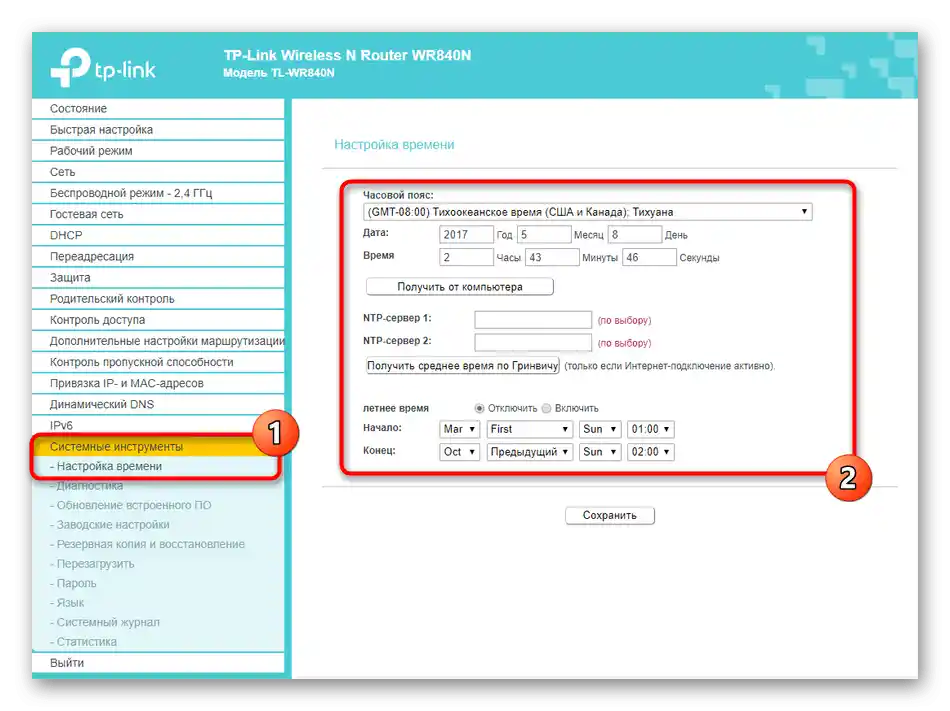The height and width of the screenshot is (711, 950).
Task: Click the Сохранить button
Action: (610, 515)
